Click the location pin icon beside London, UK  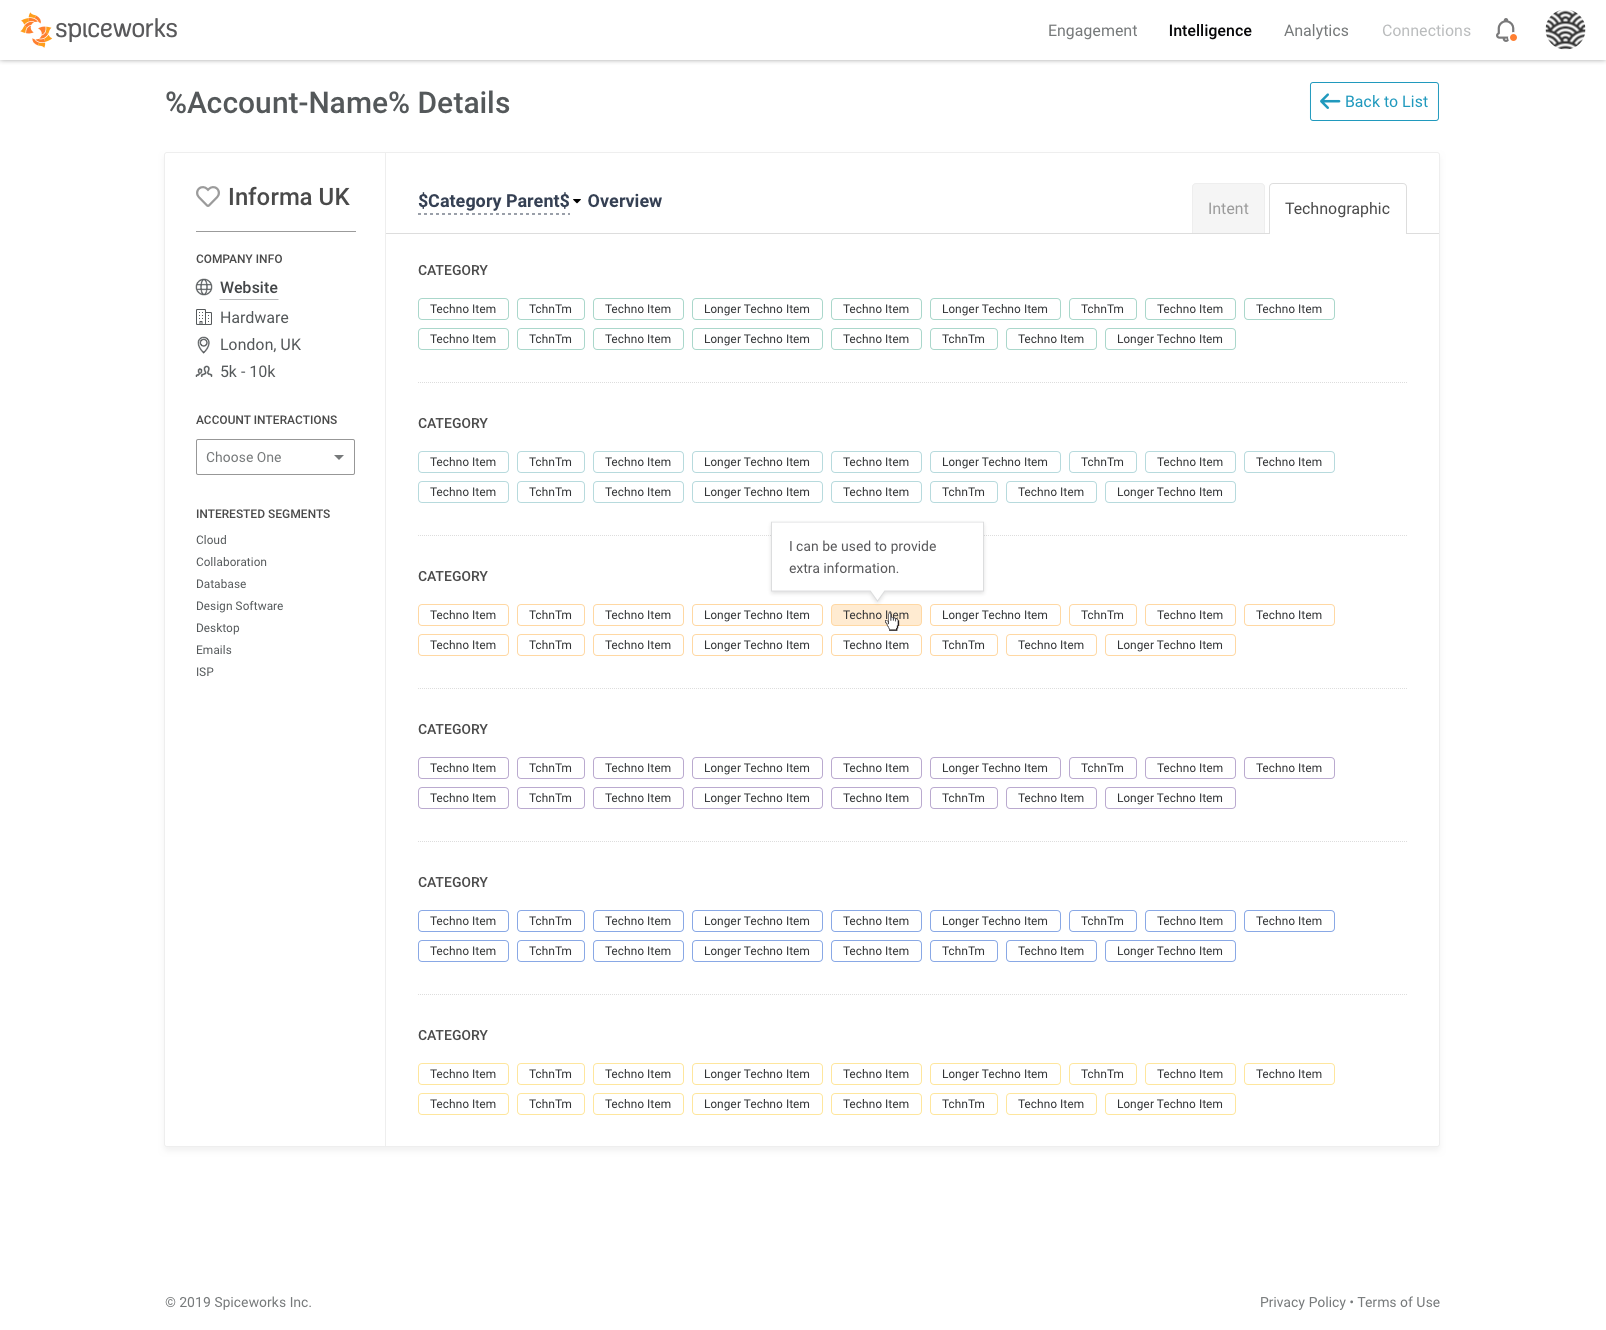coord(204,345)
